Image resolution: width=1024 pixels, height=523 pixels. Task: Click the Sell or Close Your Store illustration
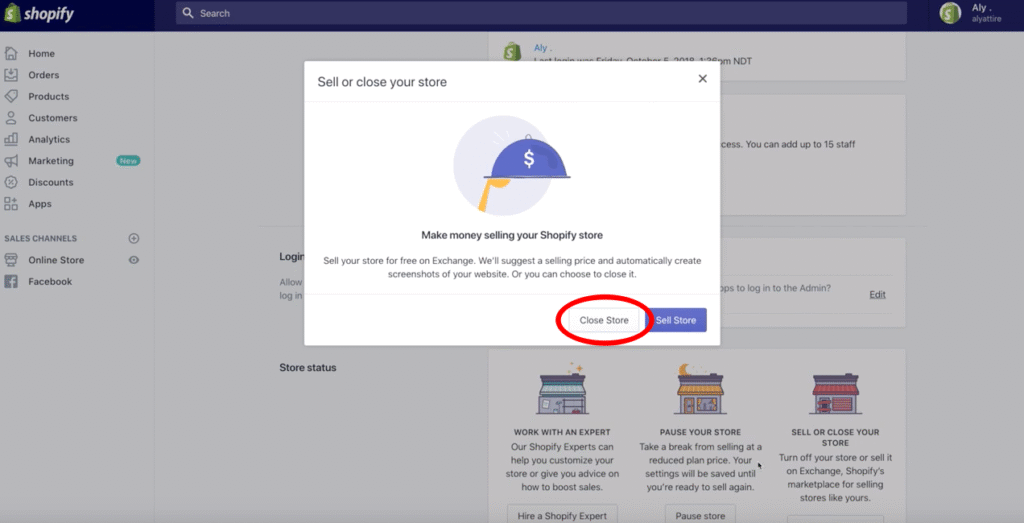pos(835,394)
